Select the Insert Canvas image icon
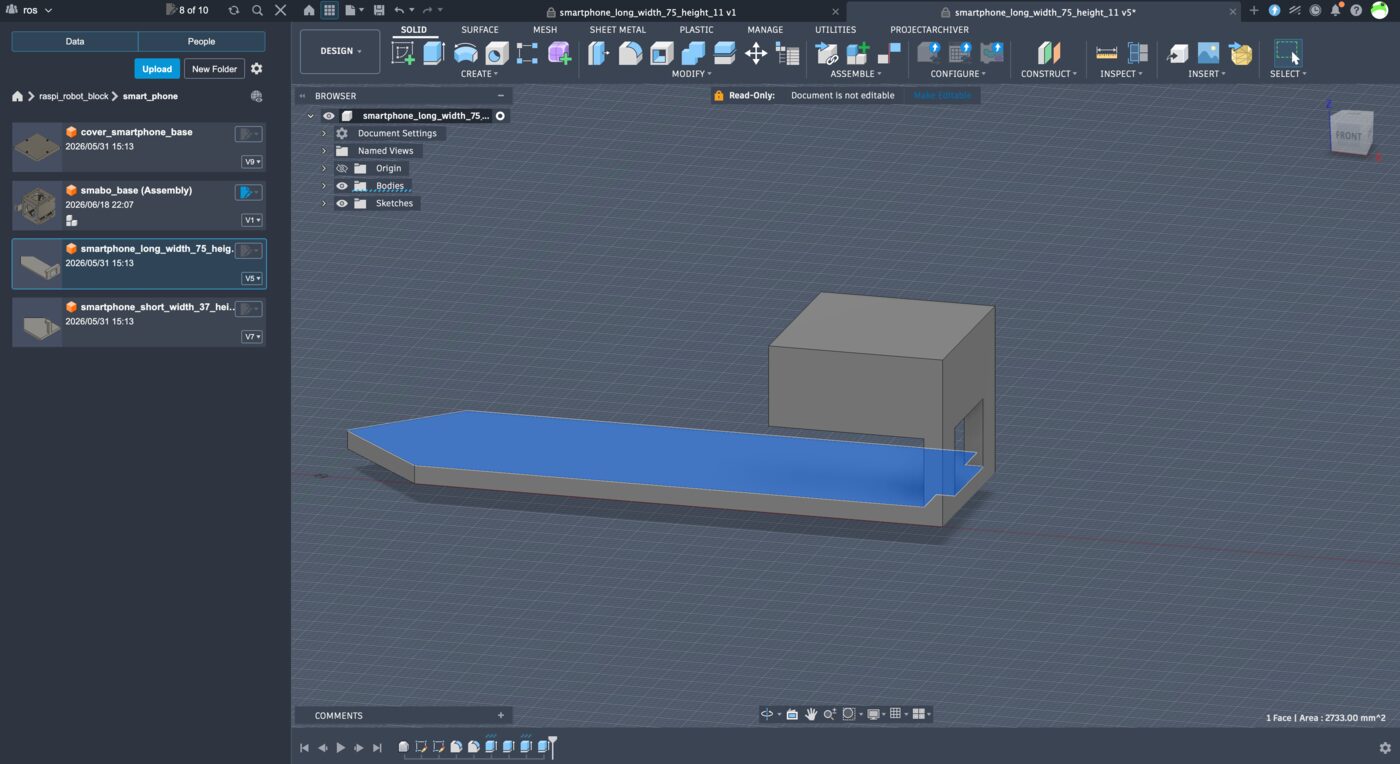Image resolution: width=1400 pixels, height=764 pixels. 1209,53
